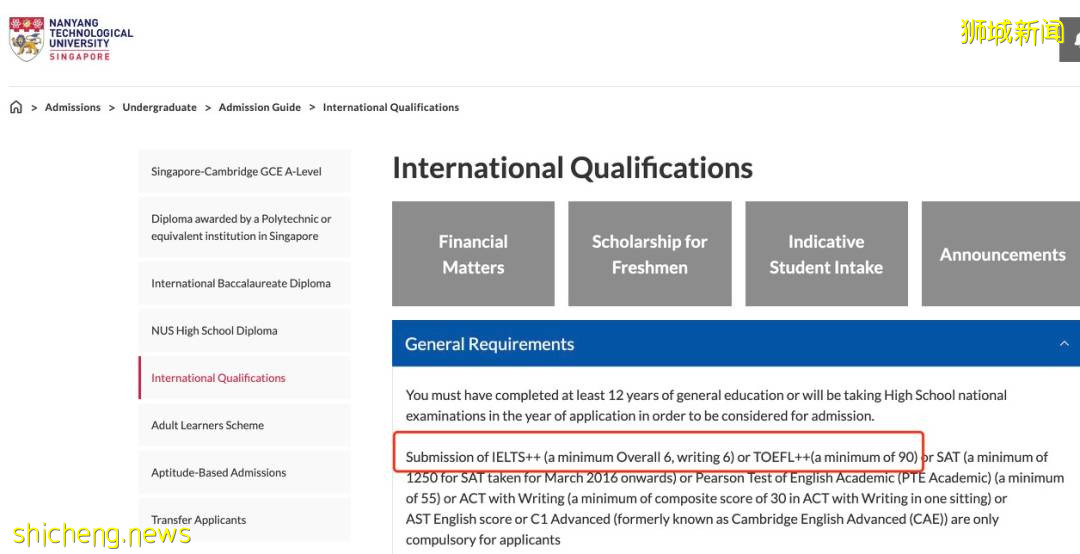Open Scholarship for Freshmen tile
This screenshot has height=554, width=1080.
click(x=649, y=254)
